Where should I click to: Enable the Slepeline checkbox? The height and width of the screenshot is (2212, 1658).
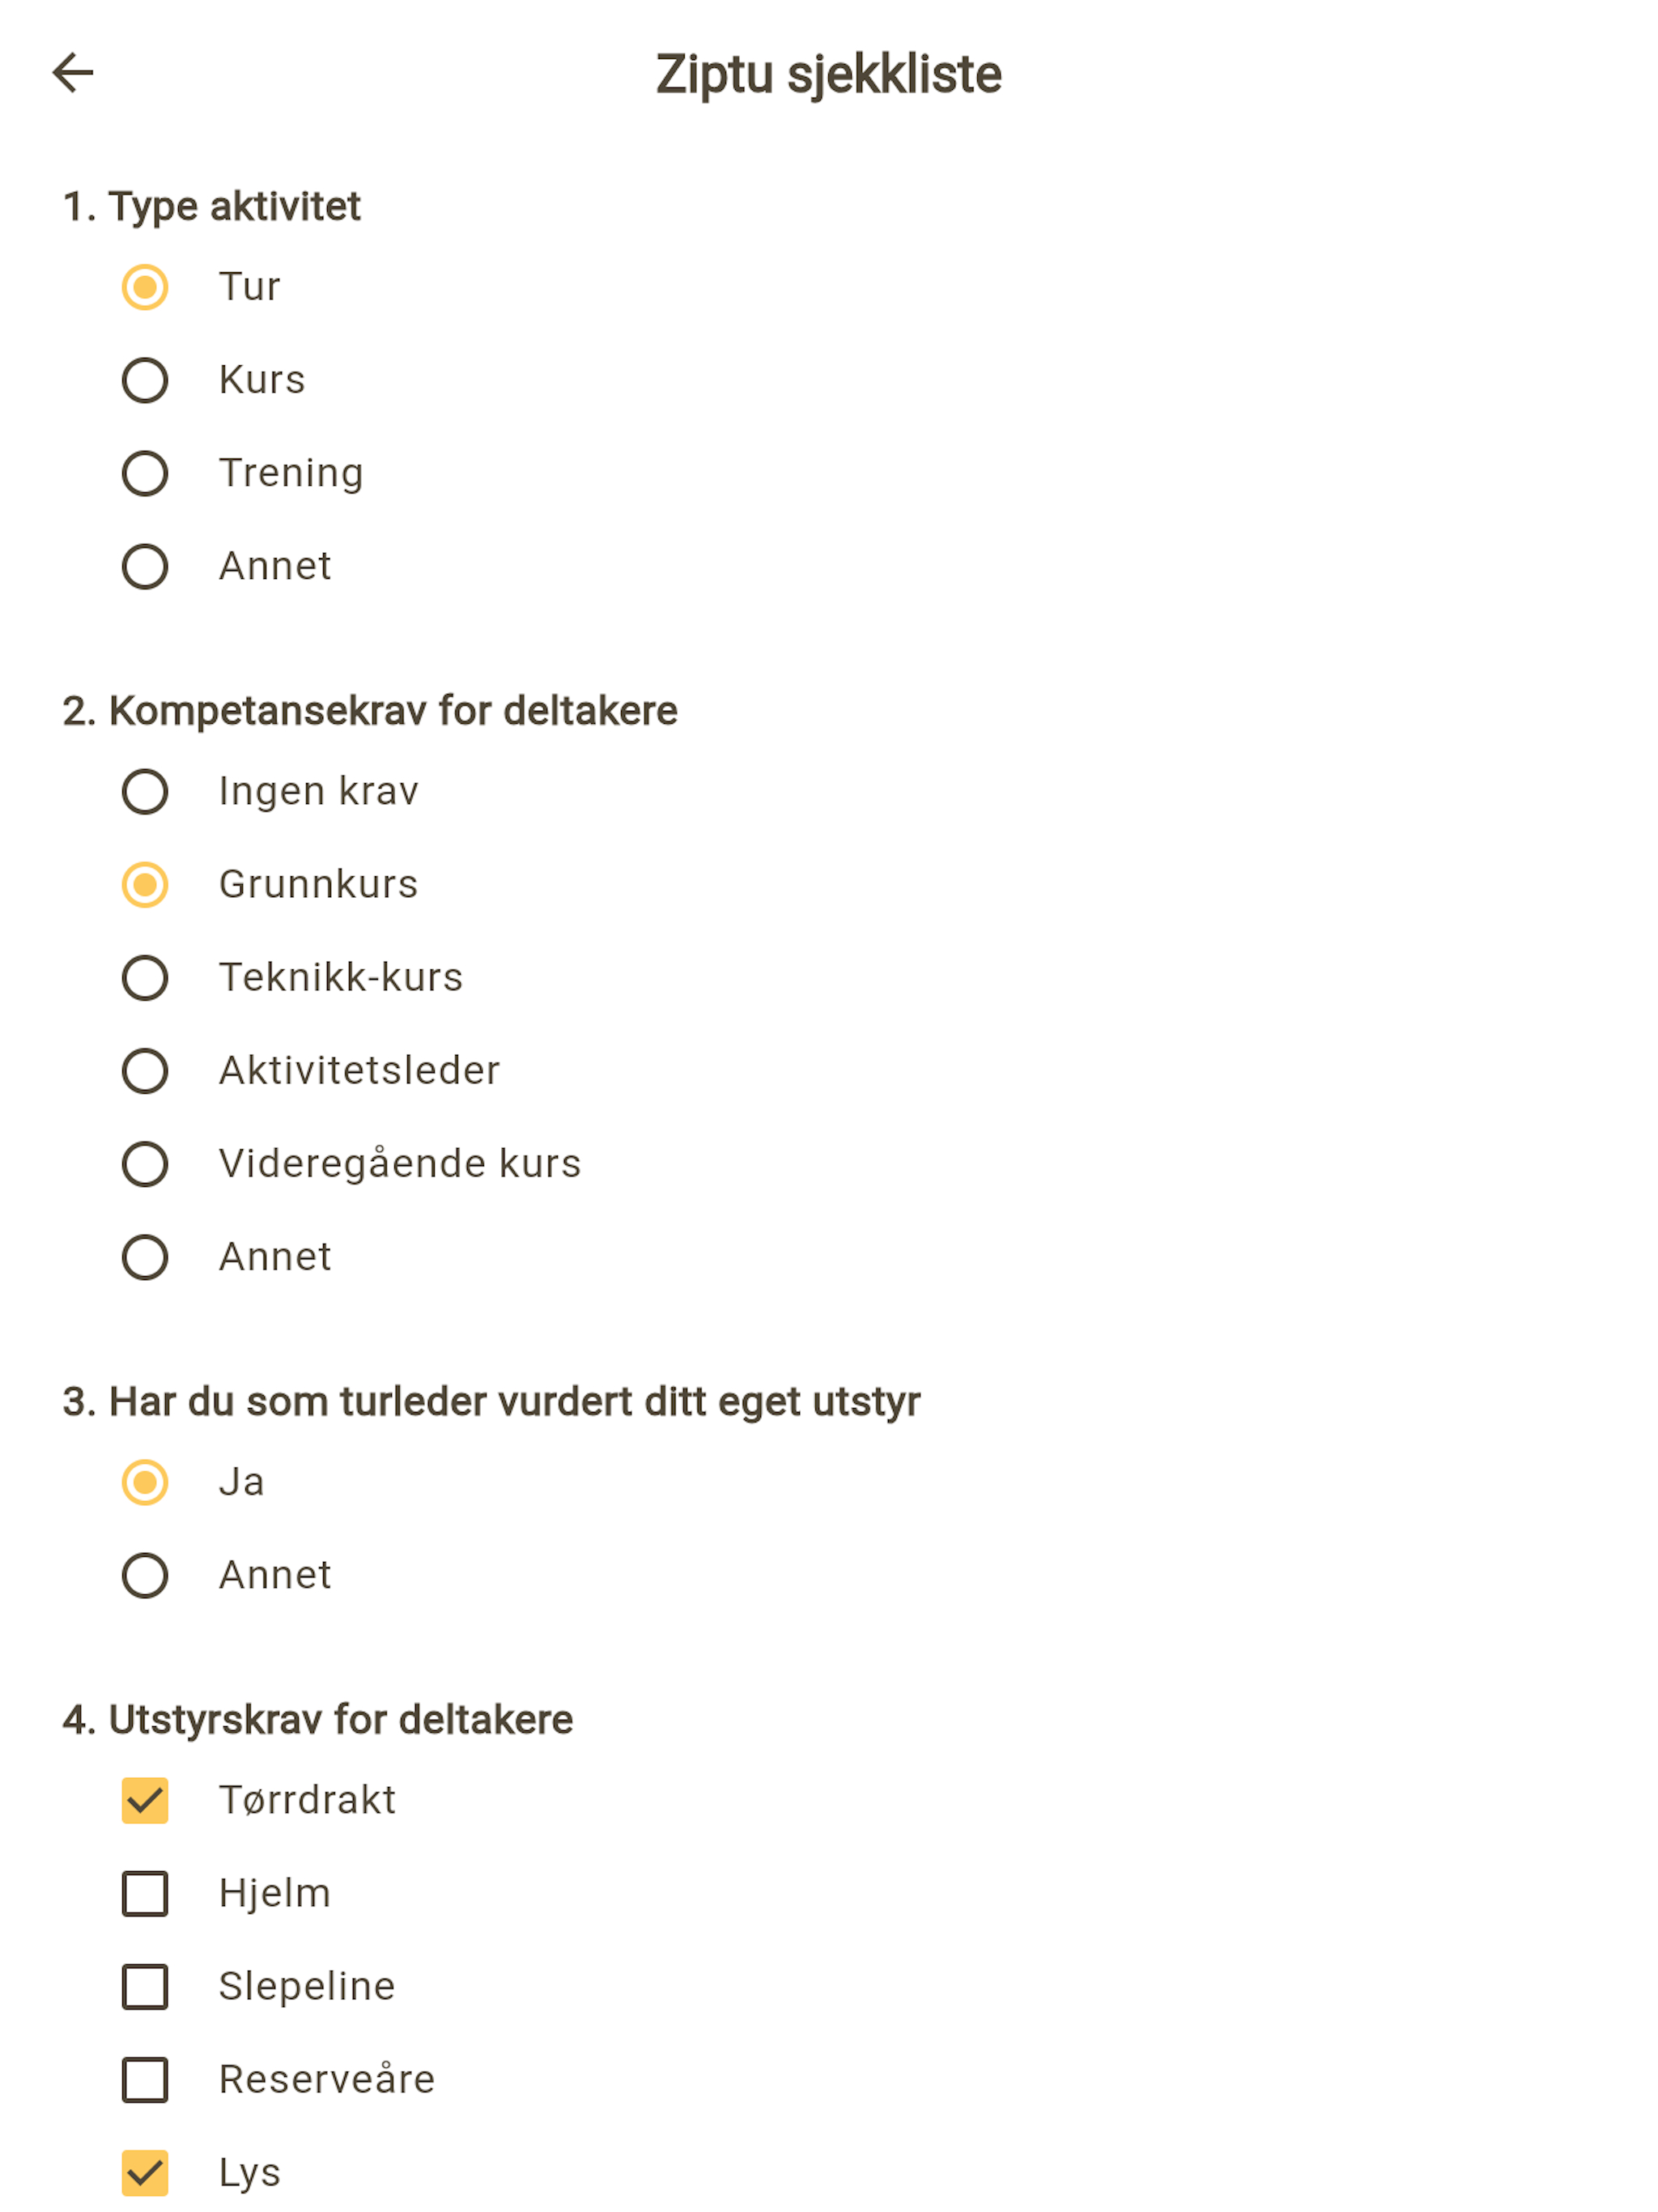[145, 1986]
